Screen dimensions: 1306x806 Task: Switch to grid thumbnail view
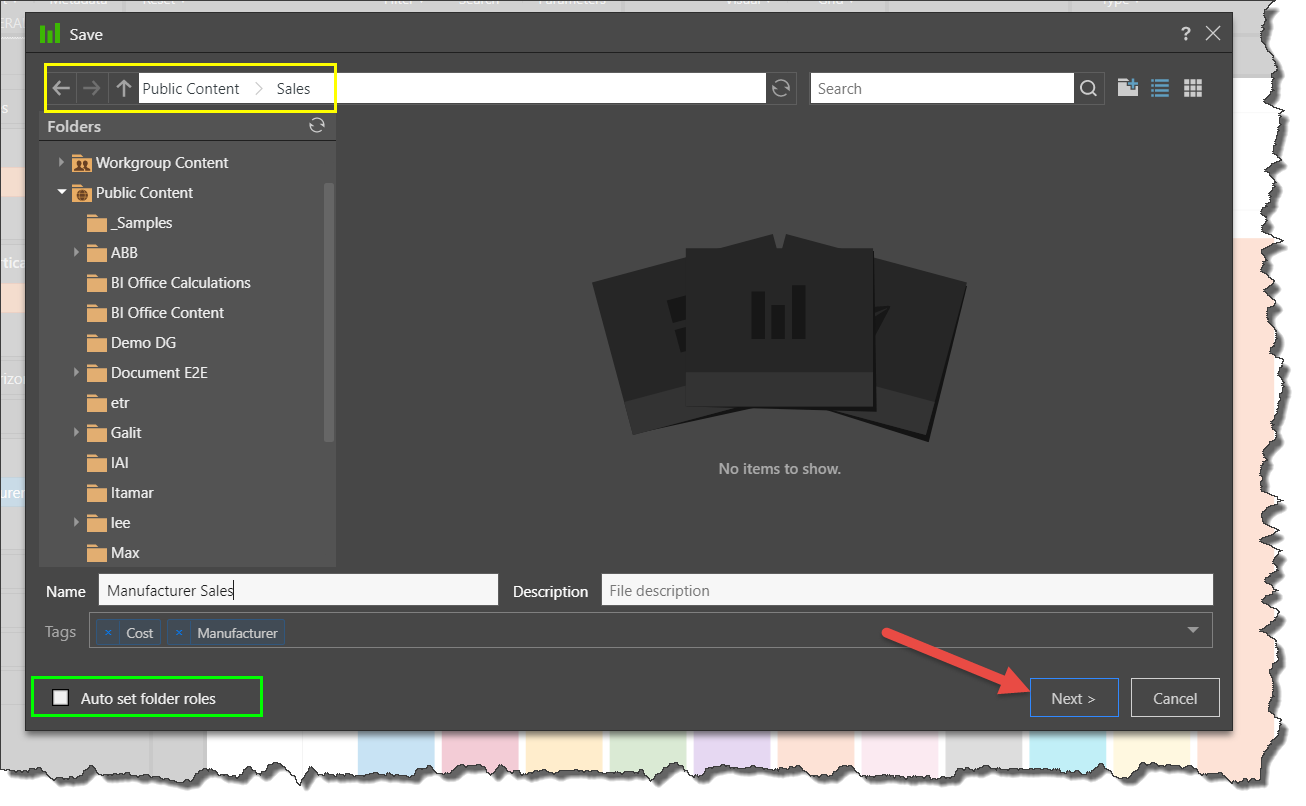(1192, 88)
